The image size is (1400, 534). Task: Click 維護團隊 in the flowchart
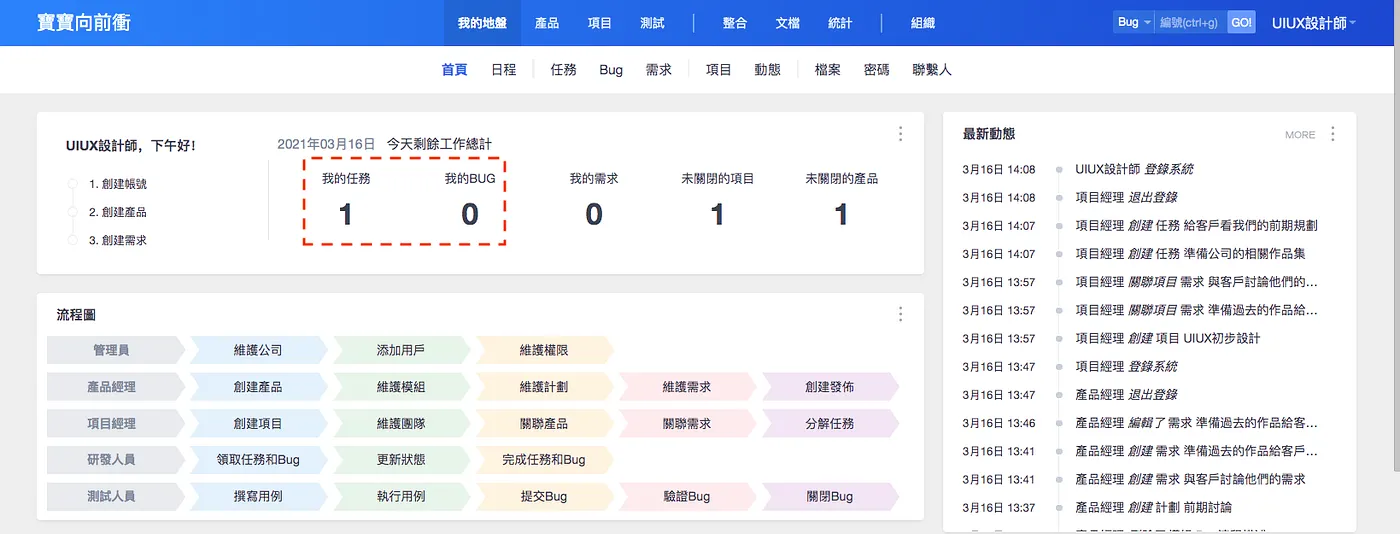[401, 423]
